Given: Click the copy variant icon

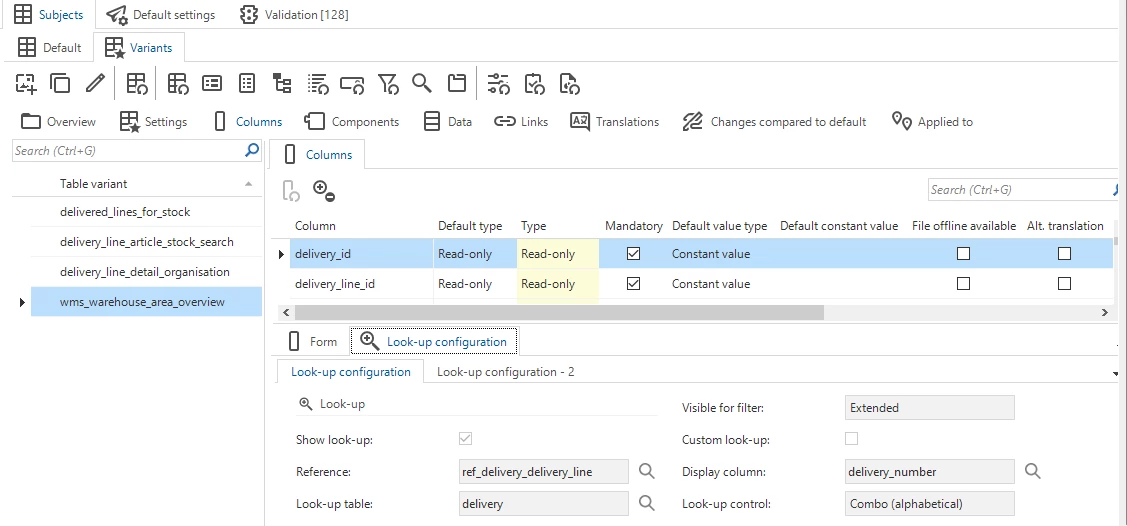Looking at the screenshot, I should tap(60, 83).
